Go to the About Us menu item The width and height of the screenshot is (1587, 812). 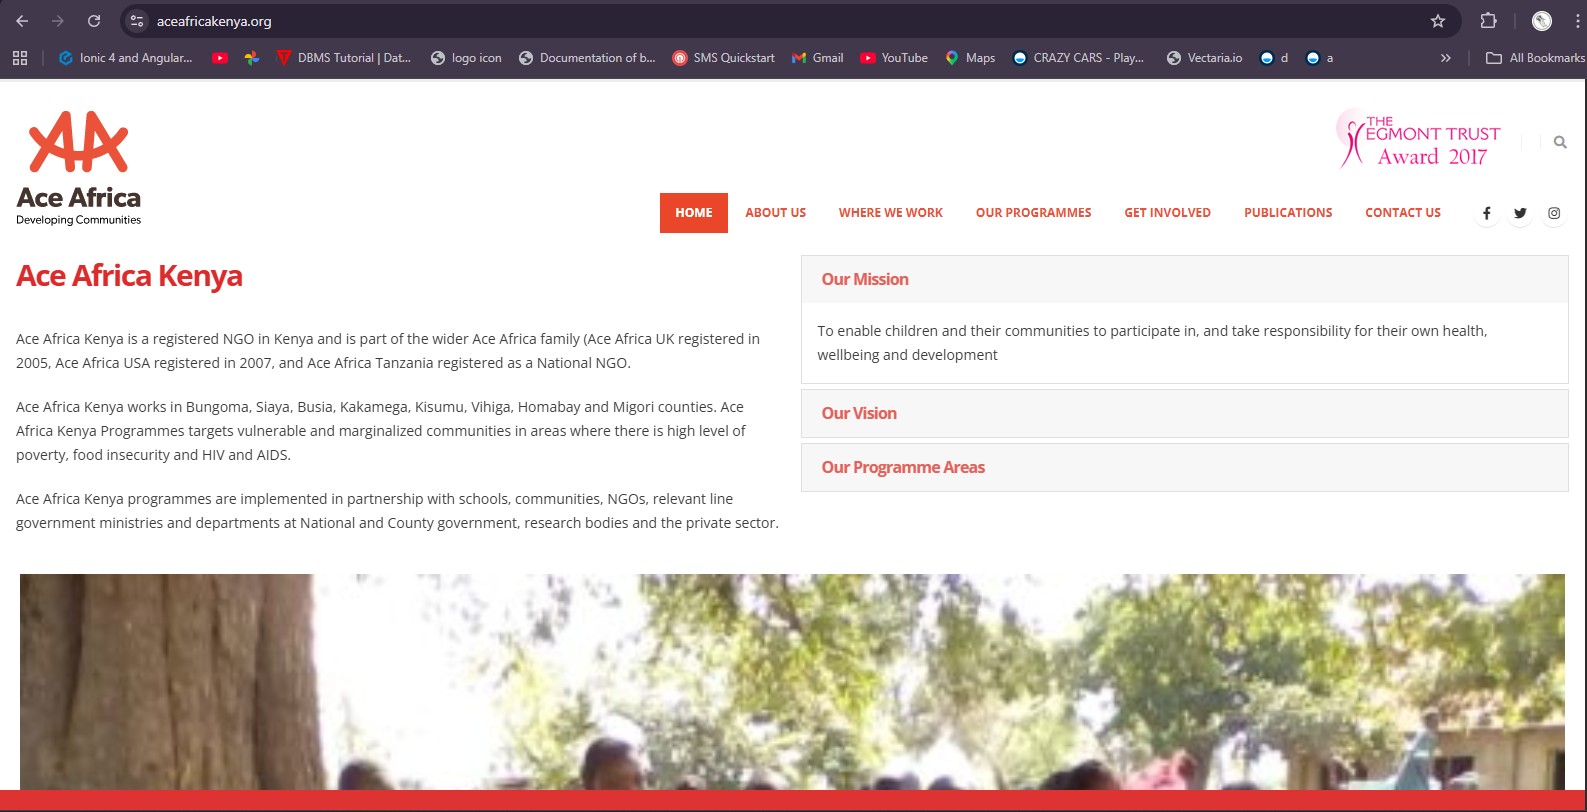click(x=775, y=213)
